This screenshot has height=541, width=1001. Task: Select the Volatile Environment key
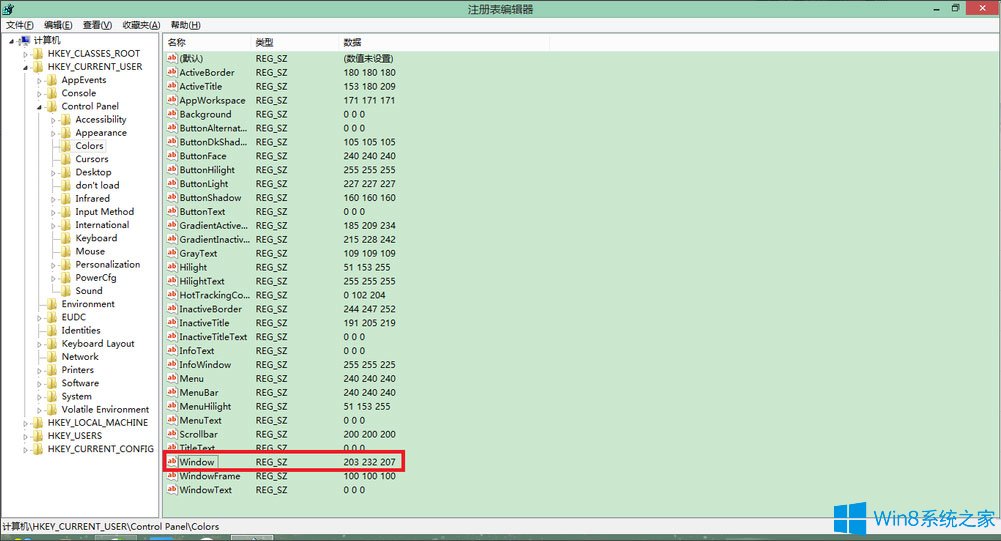(x=105, y=409)
